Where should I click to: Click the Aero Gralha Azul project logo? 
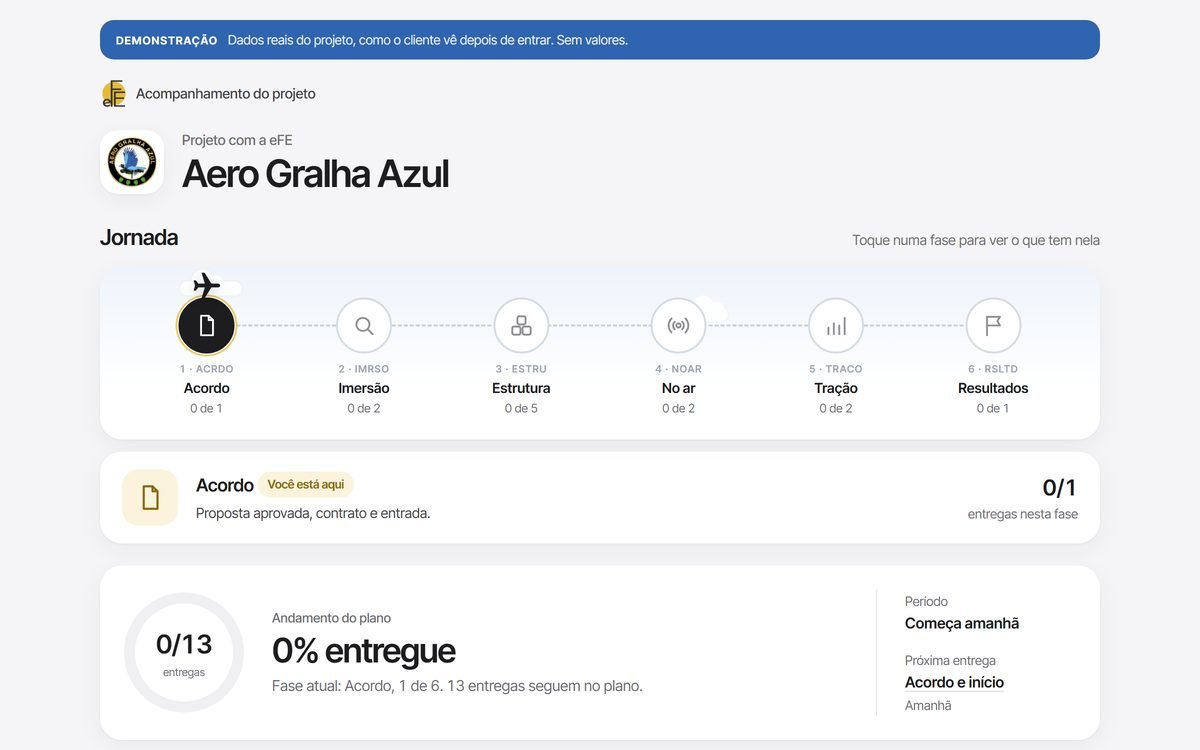[132, 162]
